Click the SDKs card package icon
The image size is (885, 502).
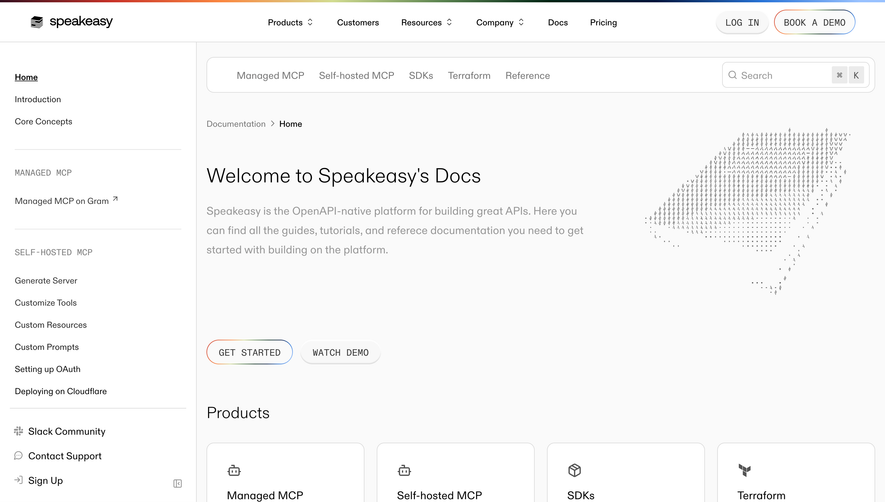pos(575,470)
